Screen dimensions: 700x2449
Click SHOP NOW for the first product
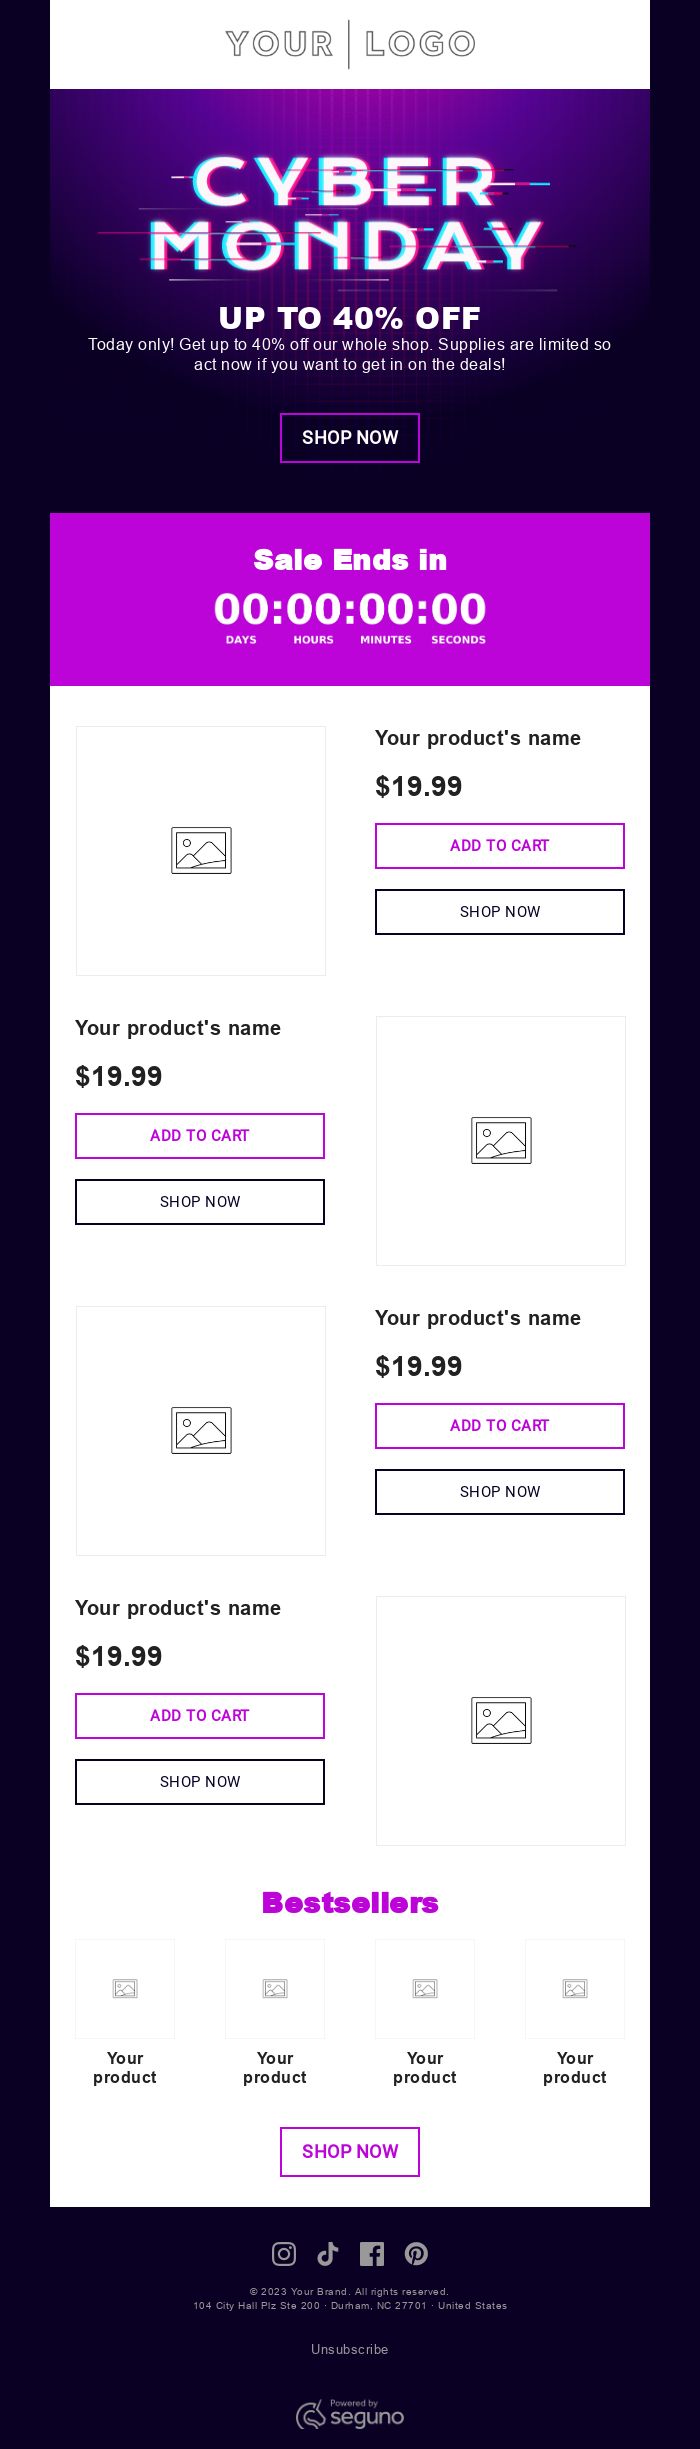point(500,912)
